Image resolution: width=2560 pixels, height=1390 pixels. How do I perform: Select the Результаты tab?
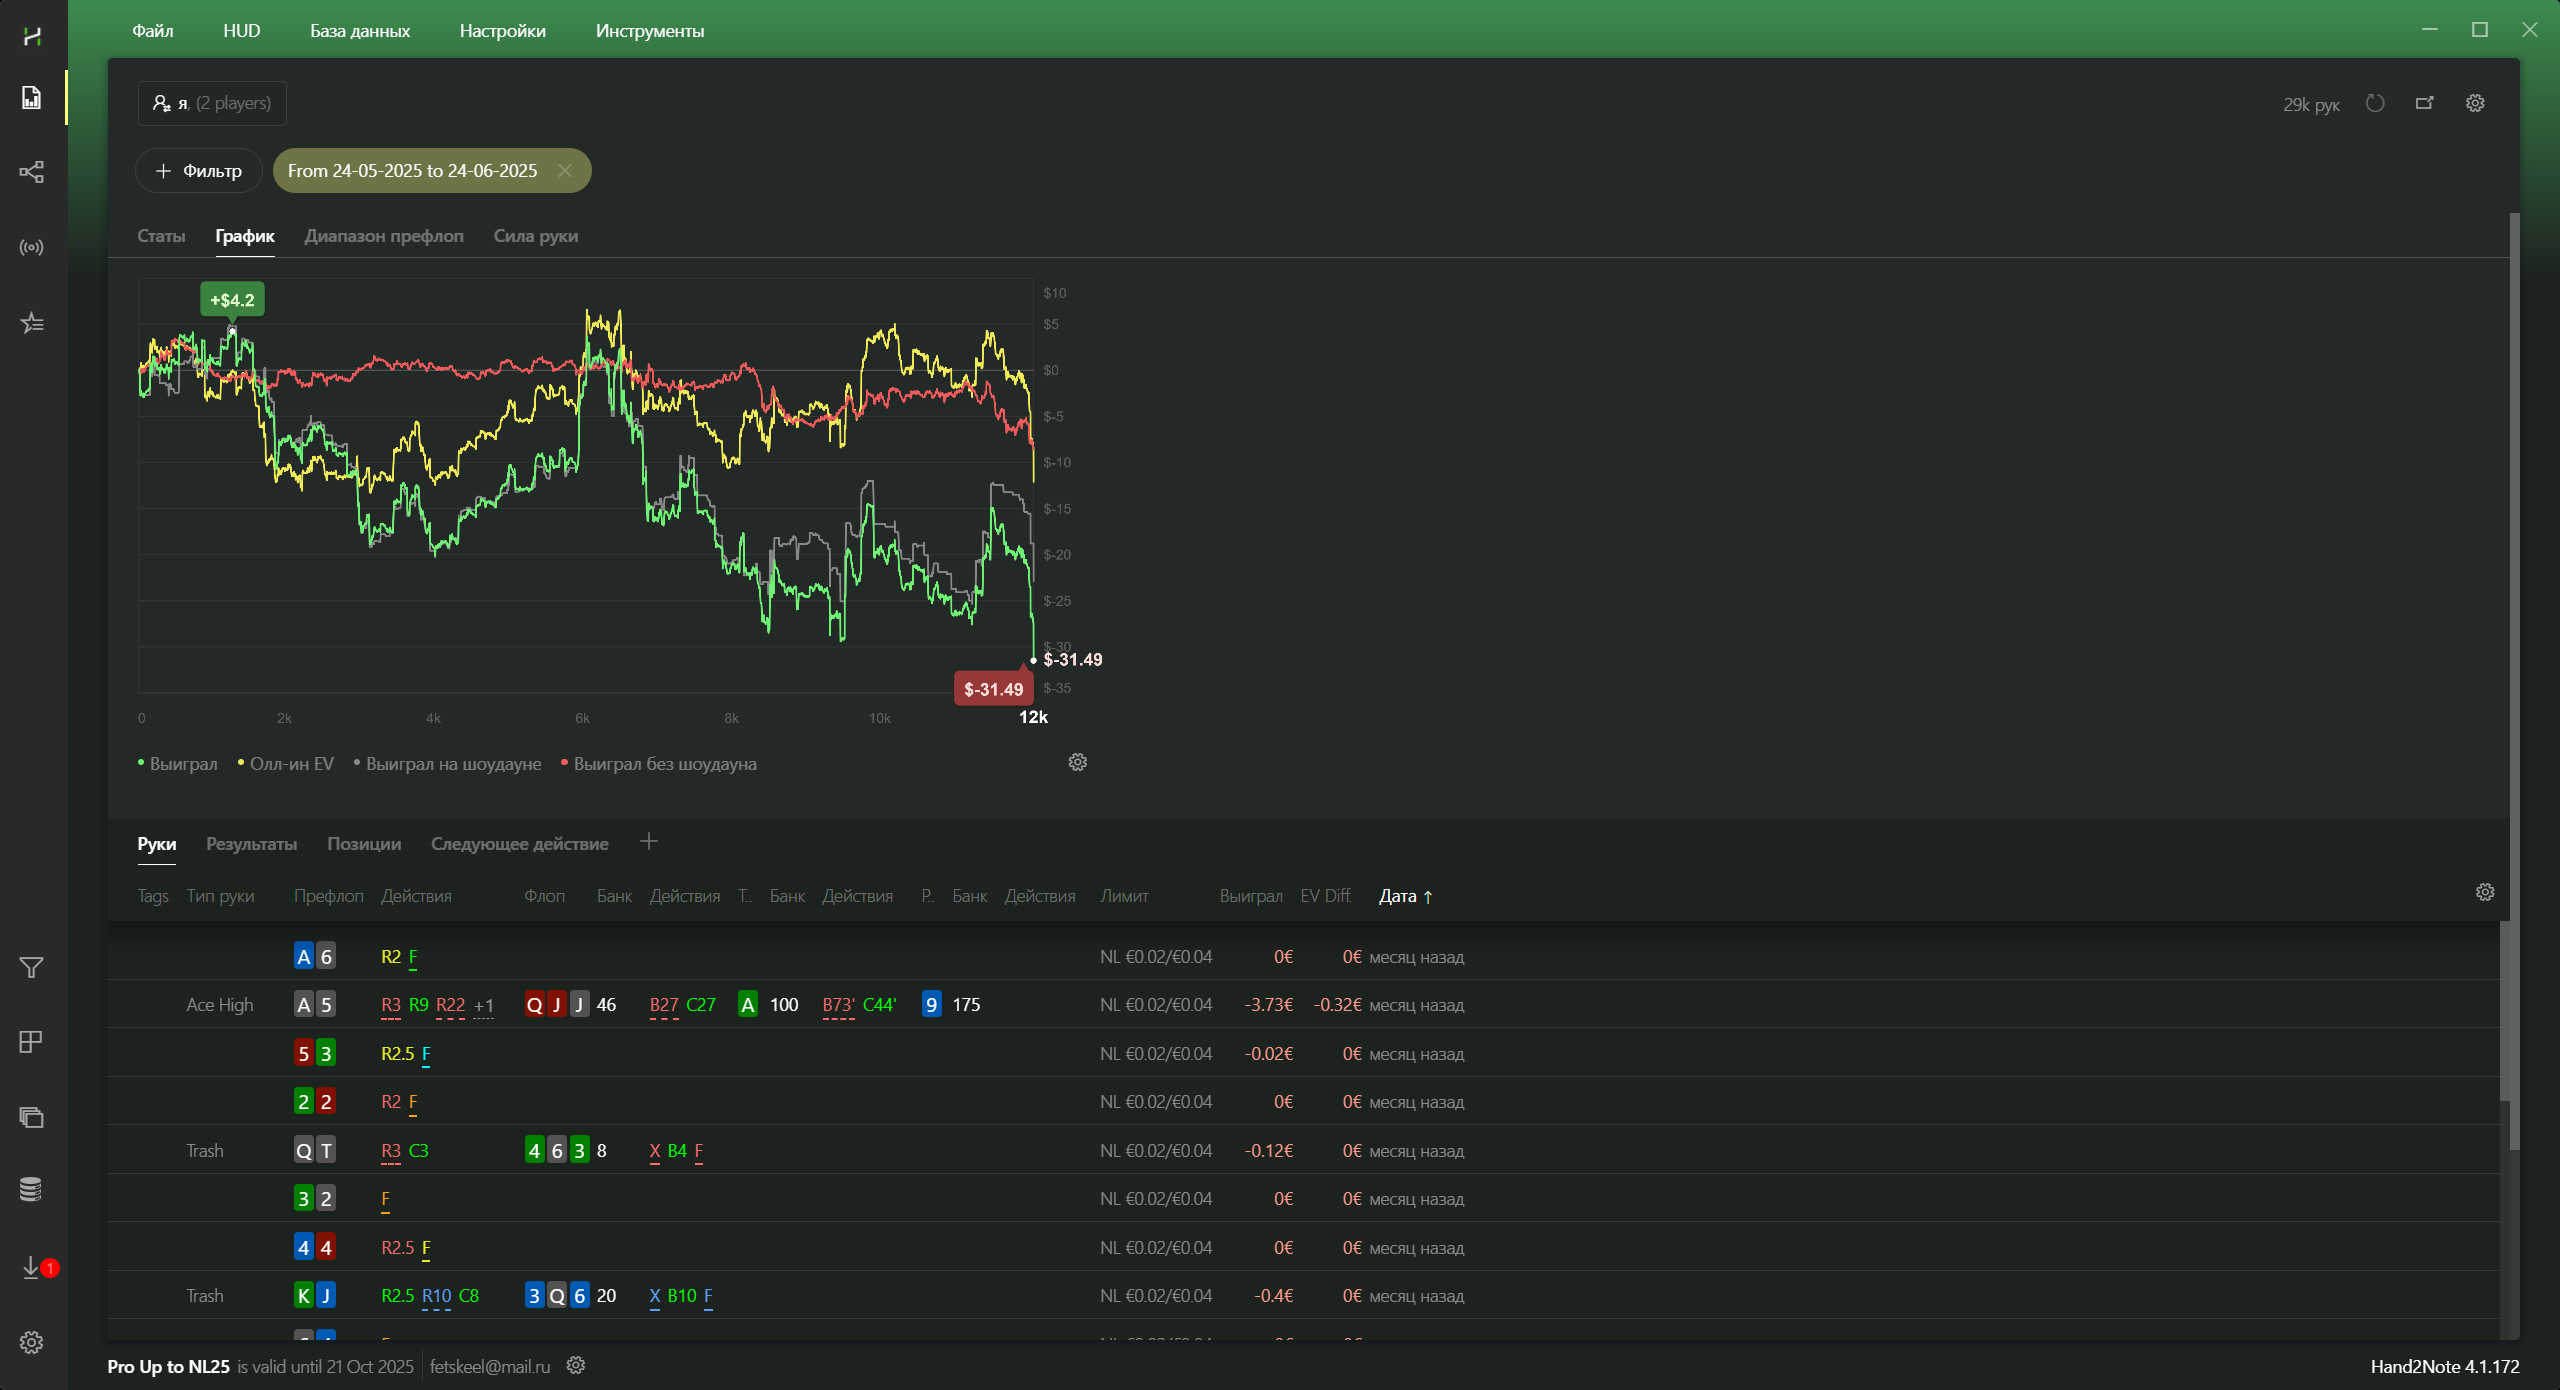pyautogui.click(x=252, y=844)
